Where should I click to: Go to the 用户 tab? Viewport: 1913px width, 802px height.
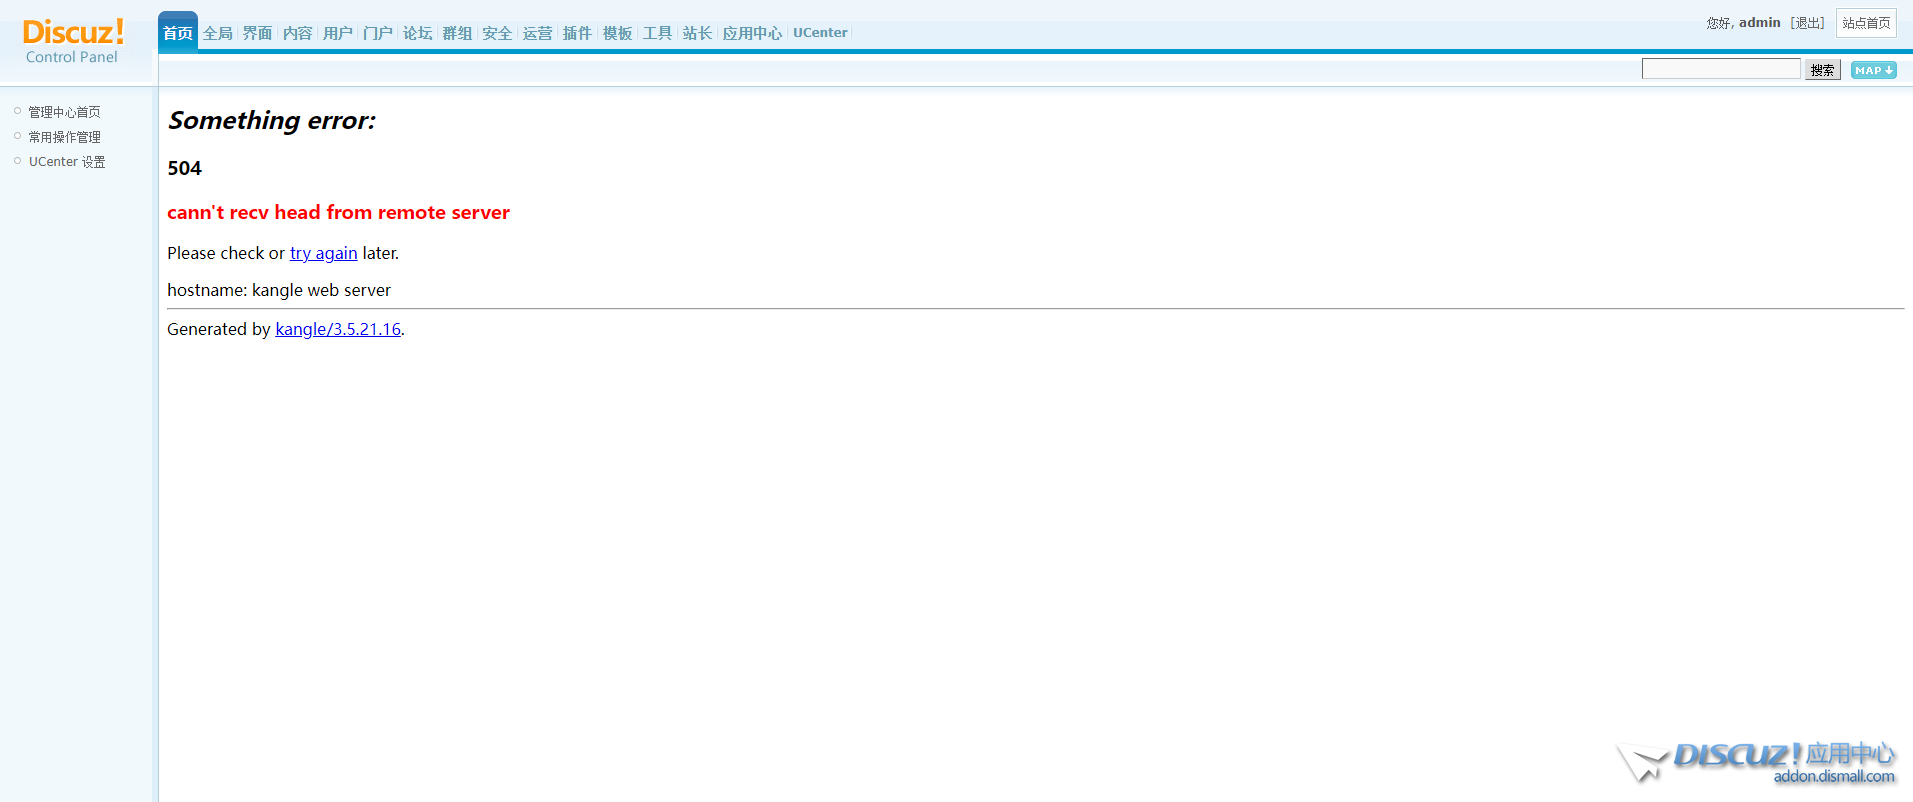coord(338,33)
